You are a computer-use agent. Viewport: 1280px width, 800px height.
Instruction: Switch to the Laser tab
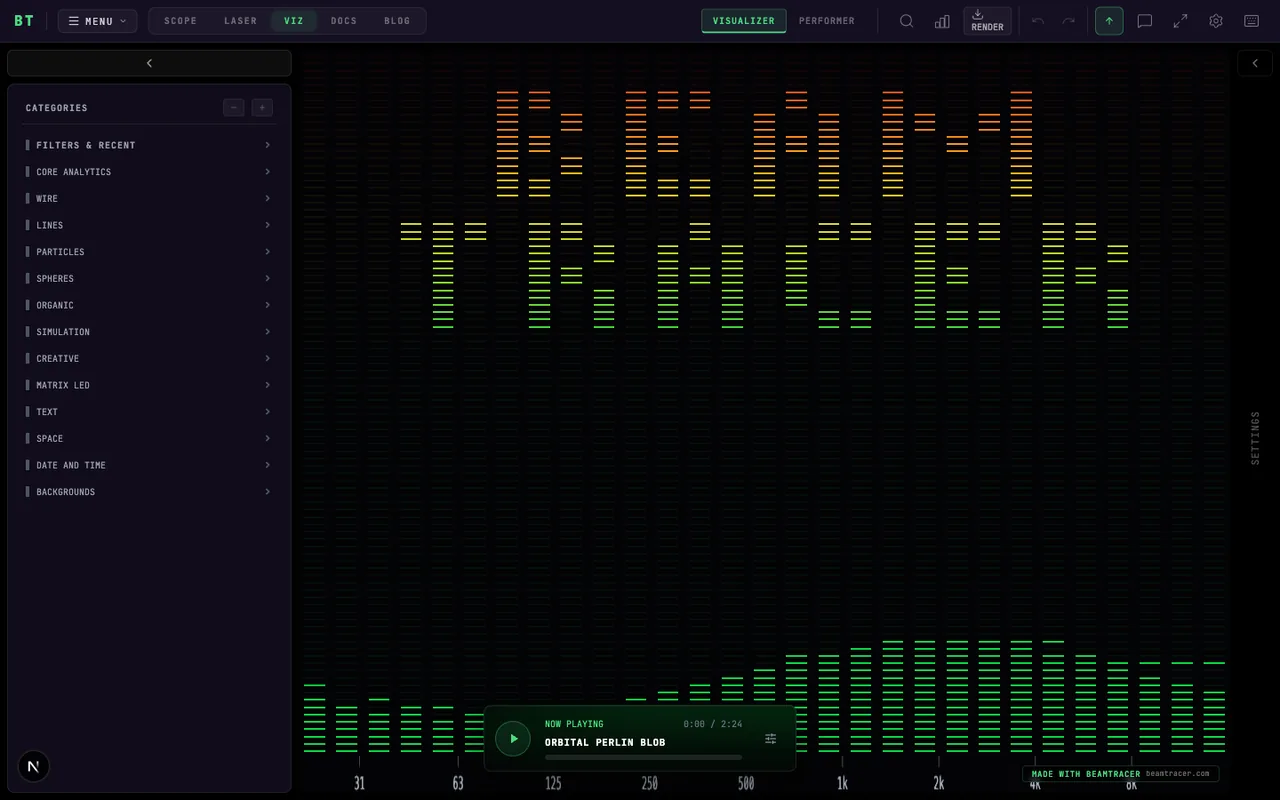240,21
